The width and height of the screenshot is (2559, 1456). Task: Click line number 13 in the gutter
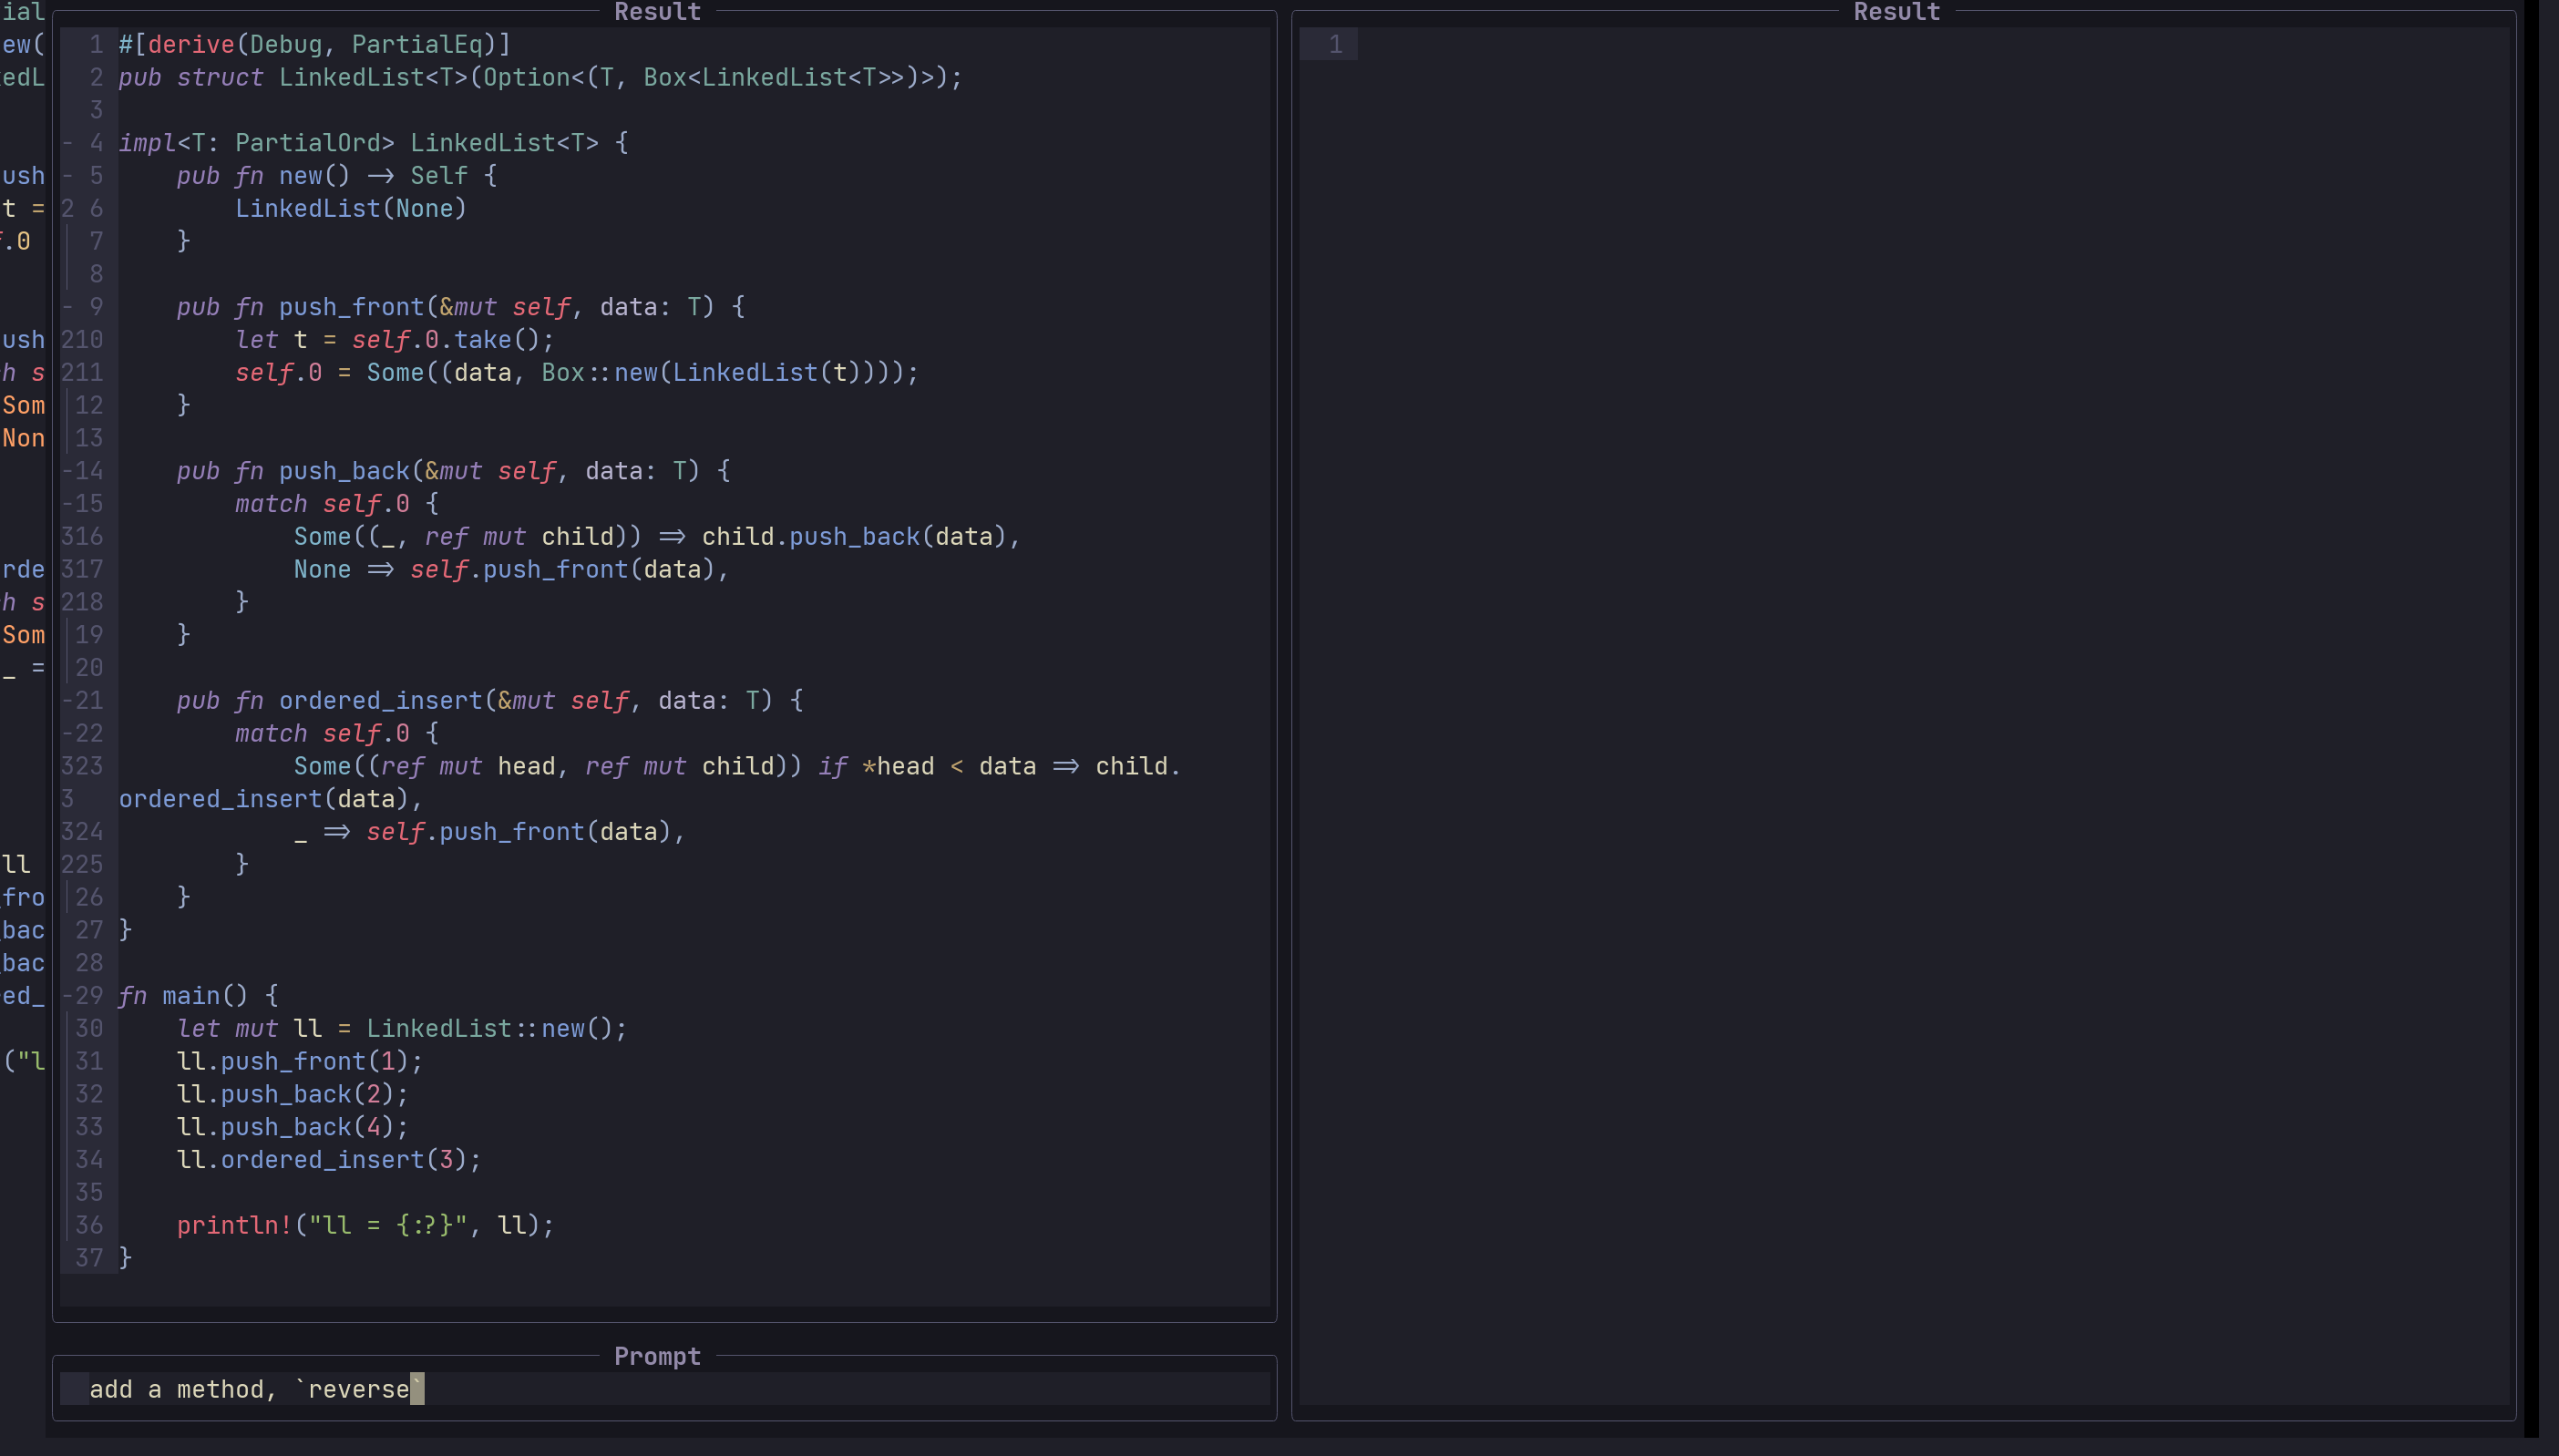pos(89,438)
